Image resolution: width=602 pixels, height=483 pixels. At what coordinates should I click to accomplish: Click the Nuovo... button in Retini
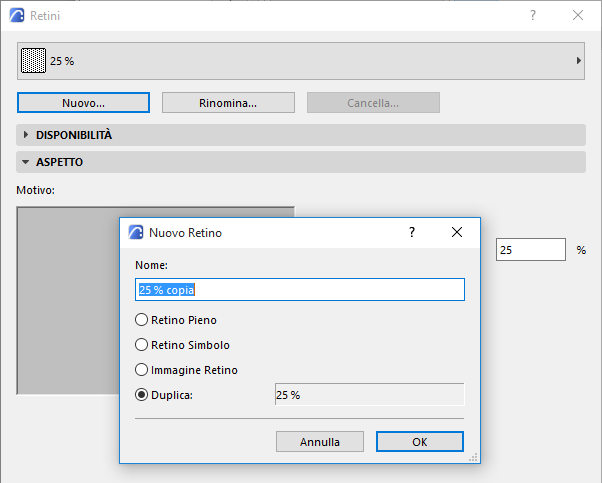click(83, 103)
